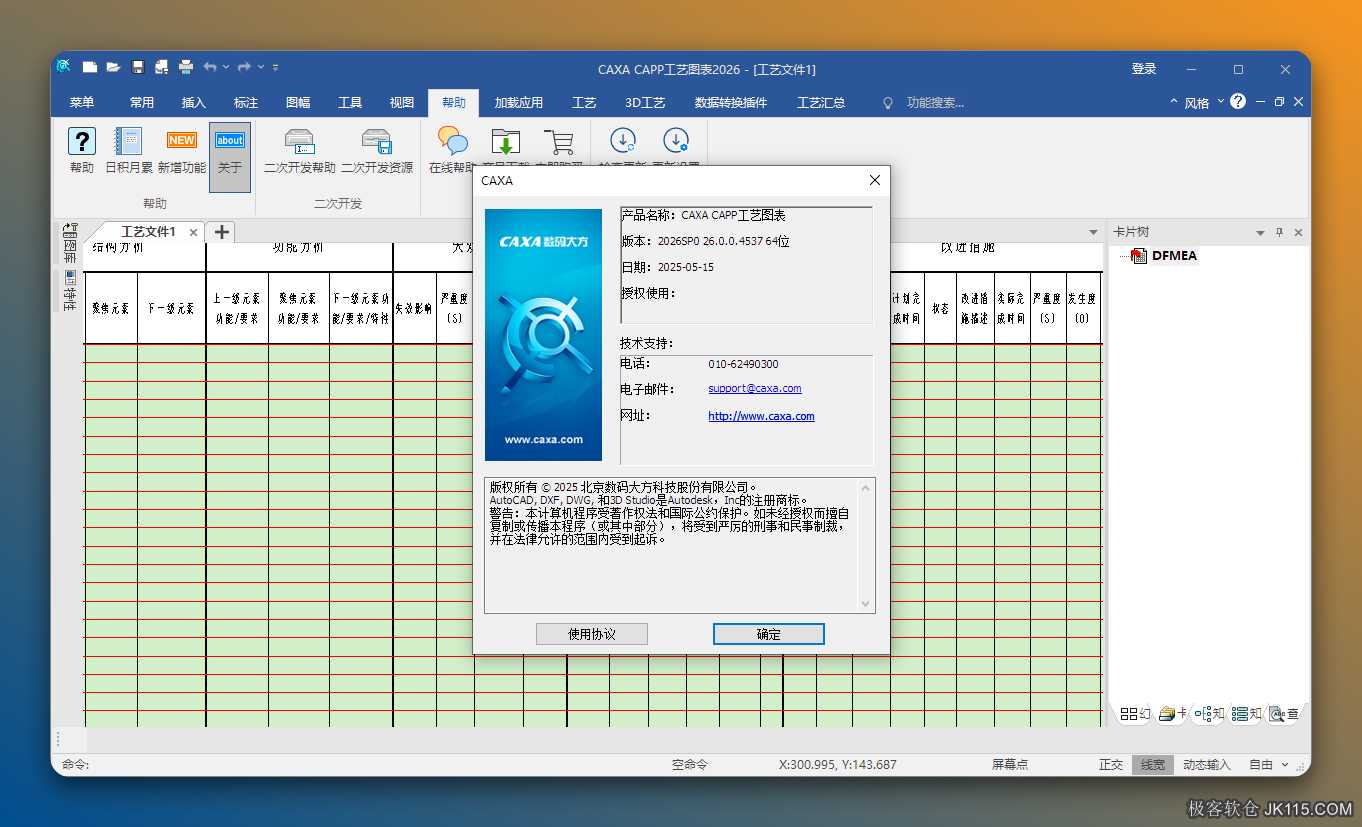Switch to 插入 ribbon tab
The height and width of the screenshot is (827, 1362).
coord(194,102)
